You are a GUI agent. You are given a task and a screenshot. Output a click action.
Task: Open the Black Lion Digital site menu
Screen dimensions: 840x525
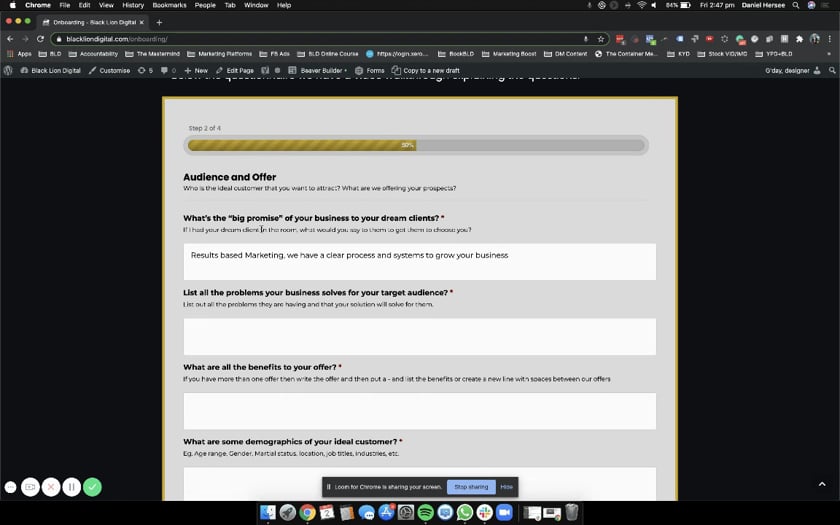(x=50, y=70)
